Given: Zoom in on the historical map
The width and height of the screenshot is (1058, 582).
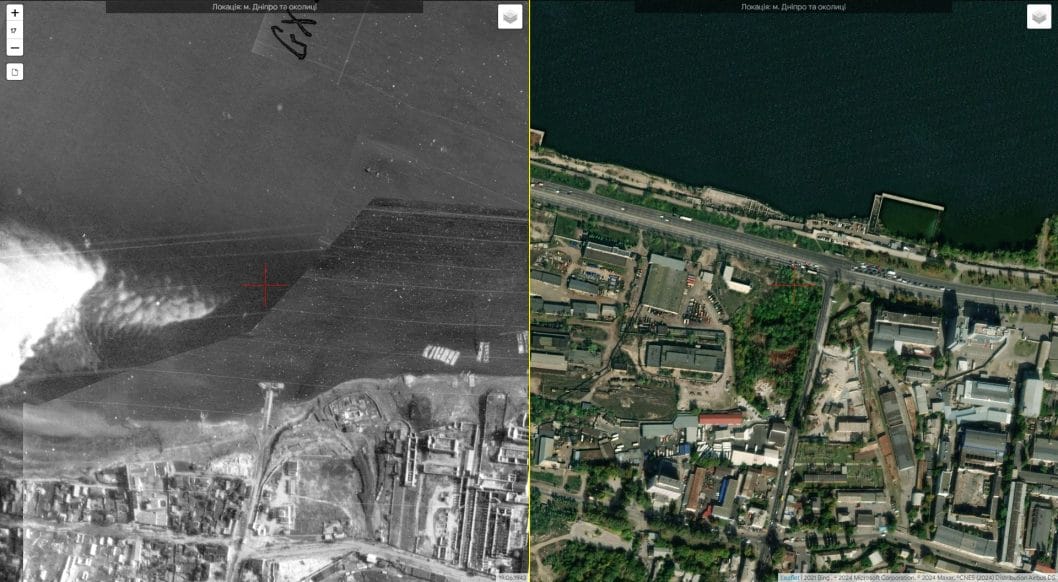Looking at the screenshot, I should (15, 13).
